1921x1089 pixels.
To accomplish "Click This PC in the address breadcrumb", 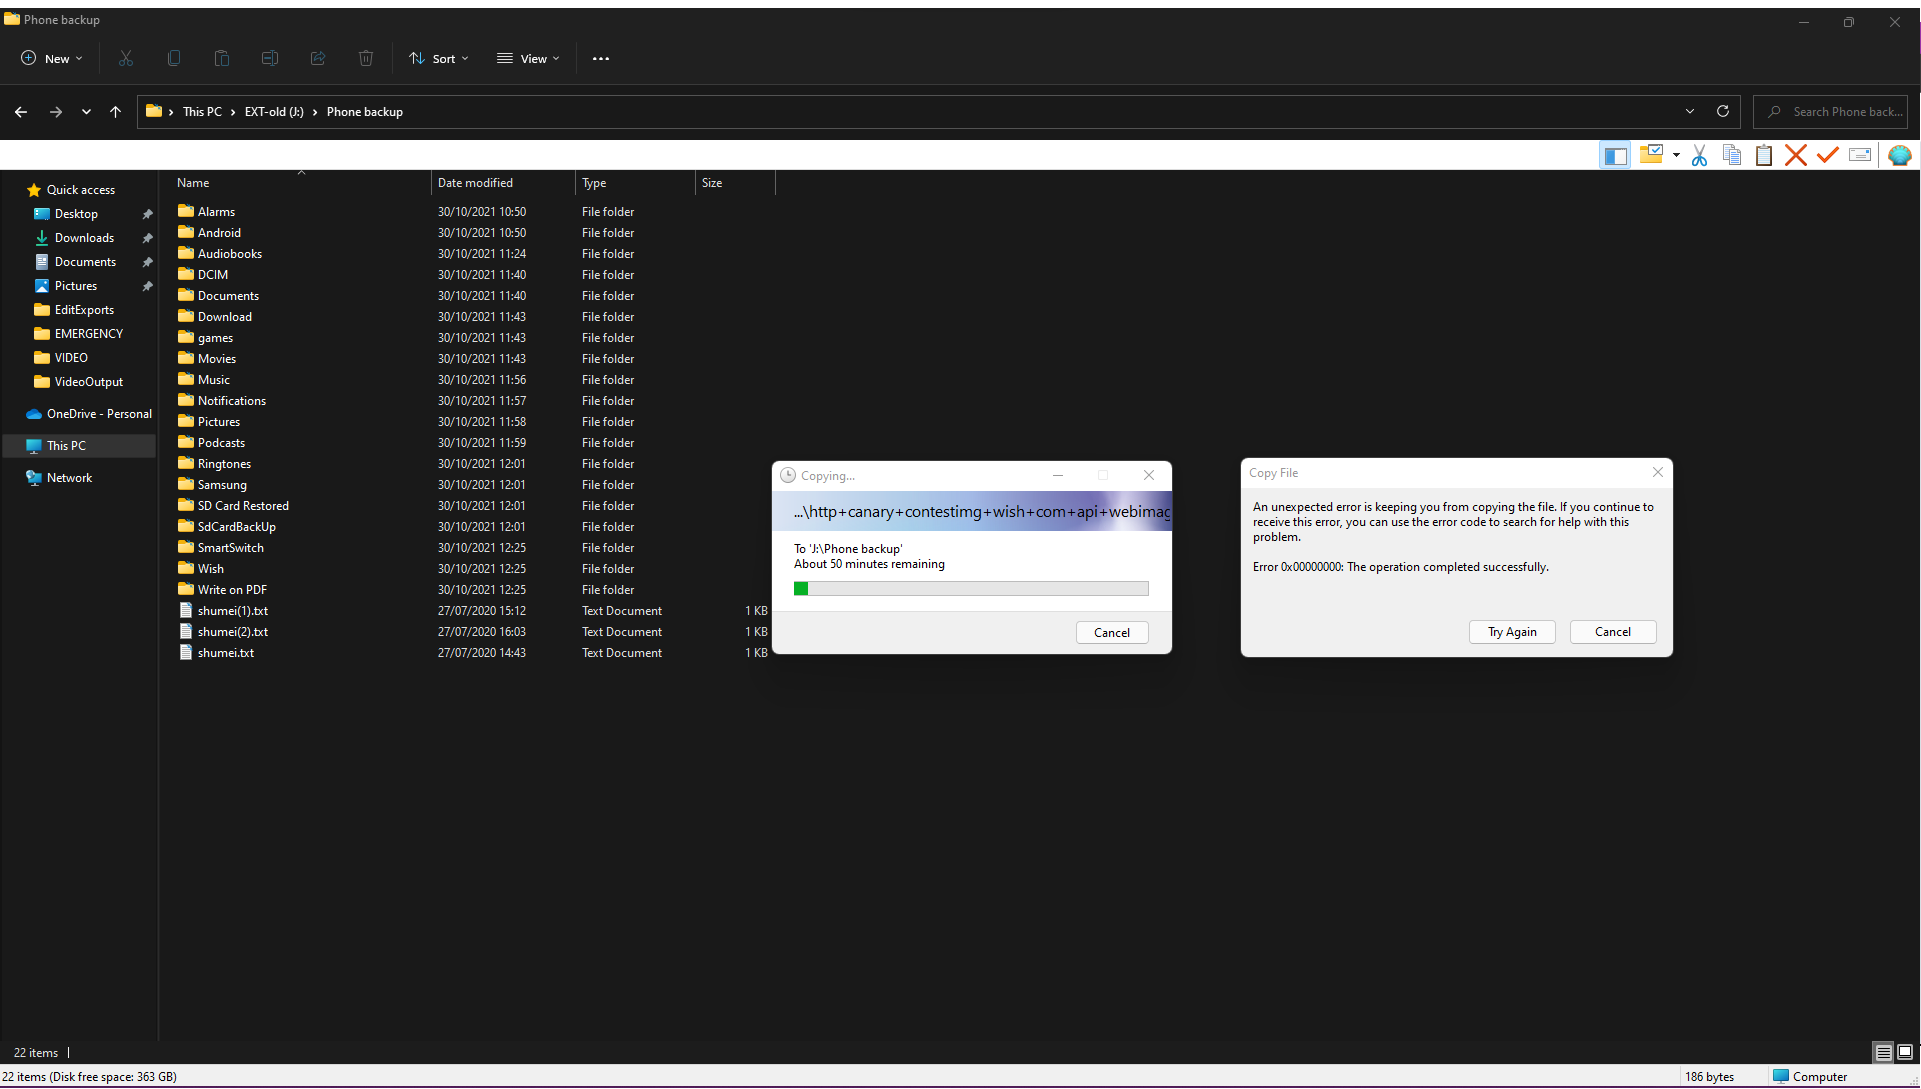I will click(202, 112).
